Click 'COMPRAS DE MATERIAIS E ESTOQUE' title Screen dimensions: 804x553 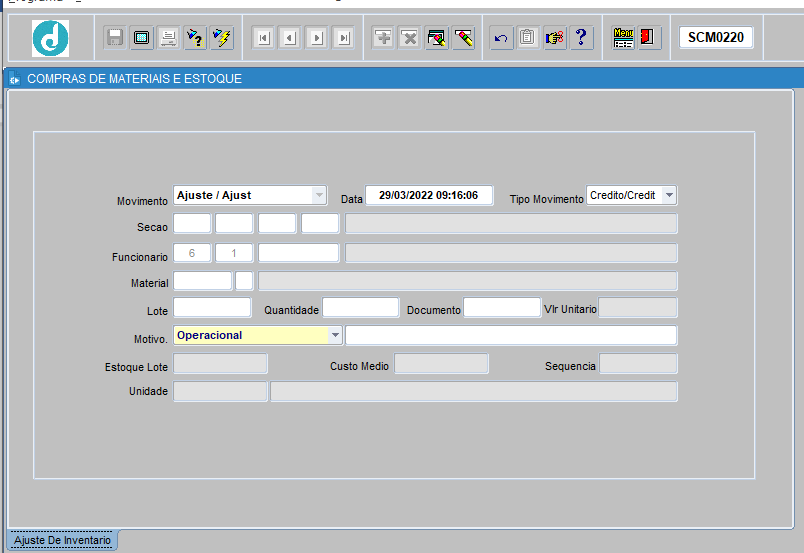pyautogui.click(x=134, y=78)
